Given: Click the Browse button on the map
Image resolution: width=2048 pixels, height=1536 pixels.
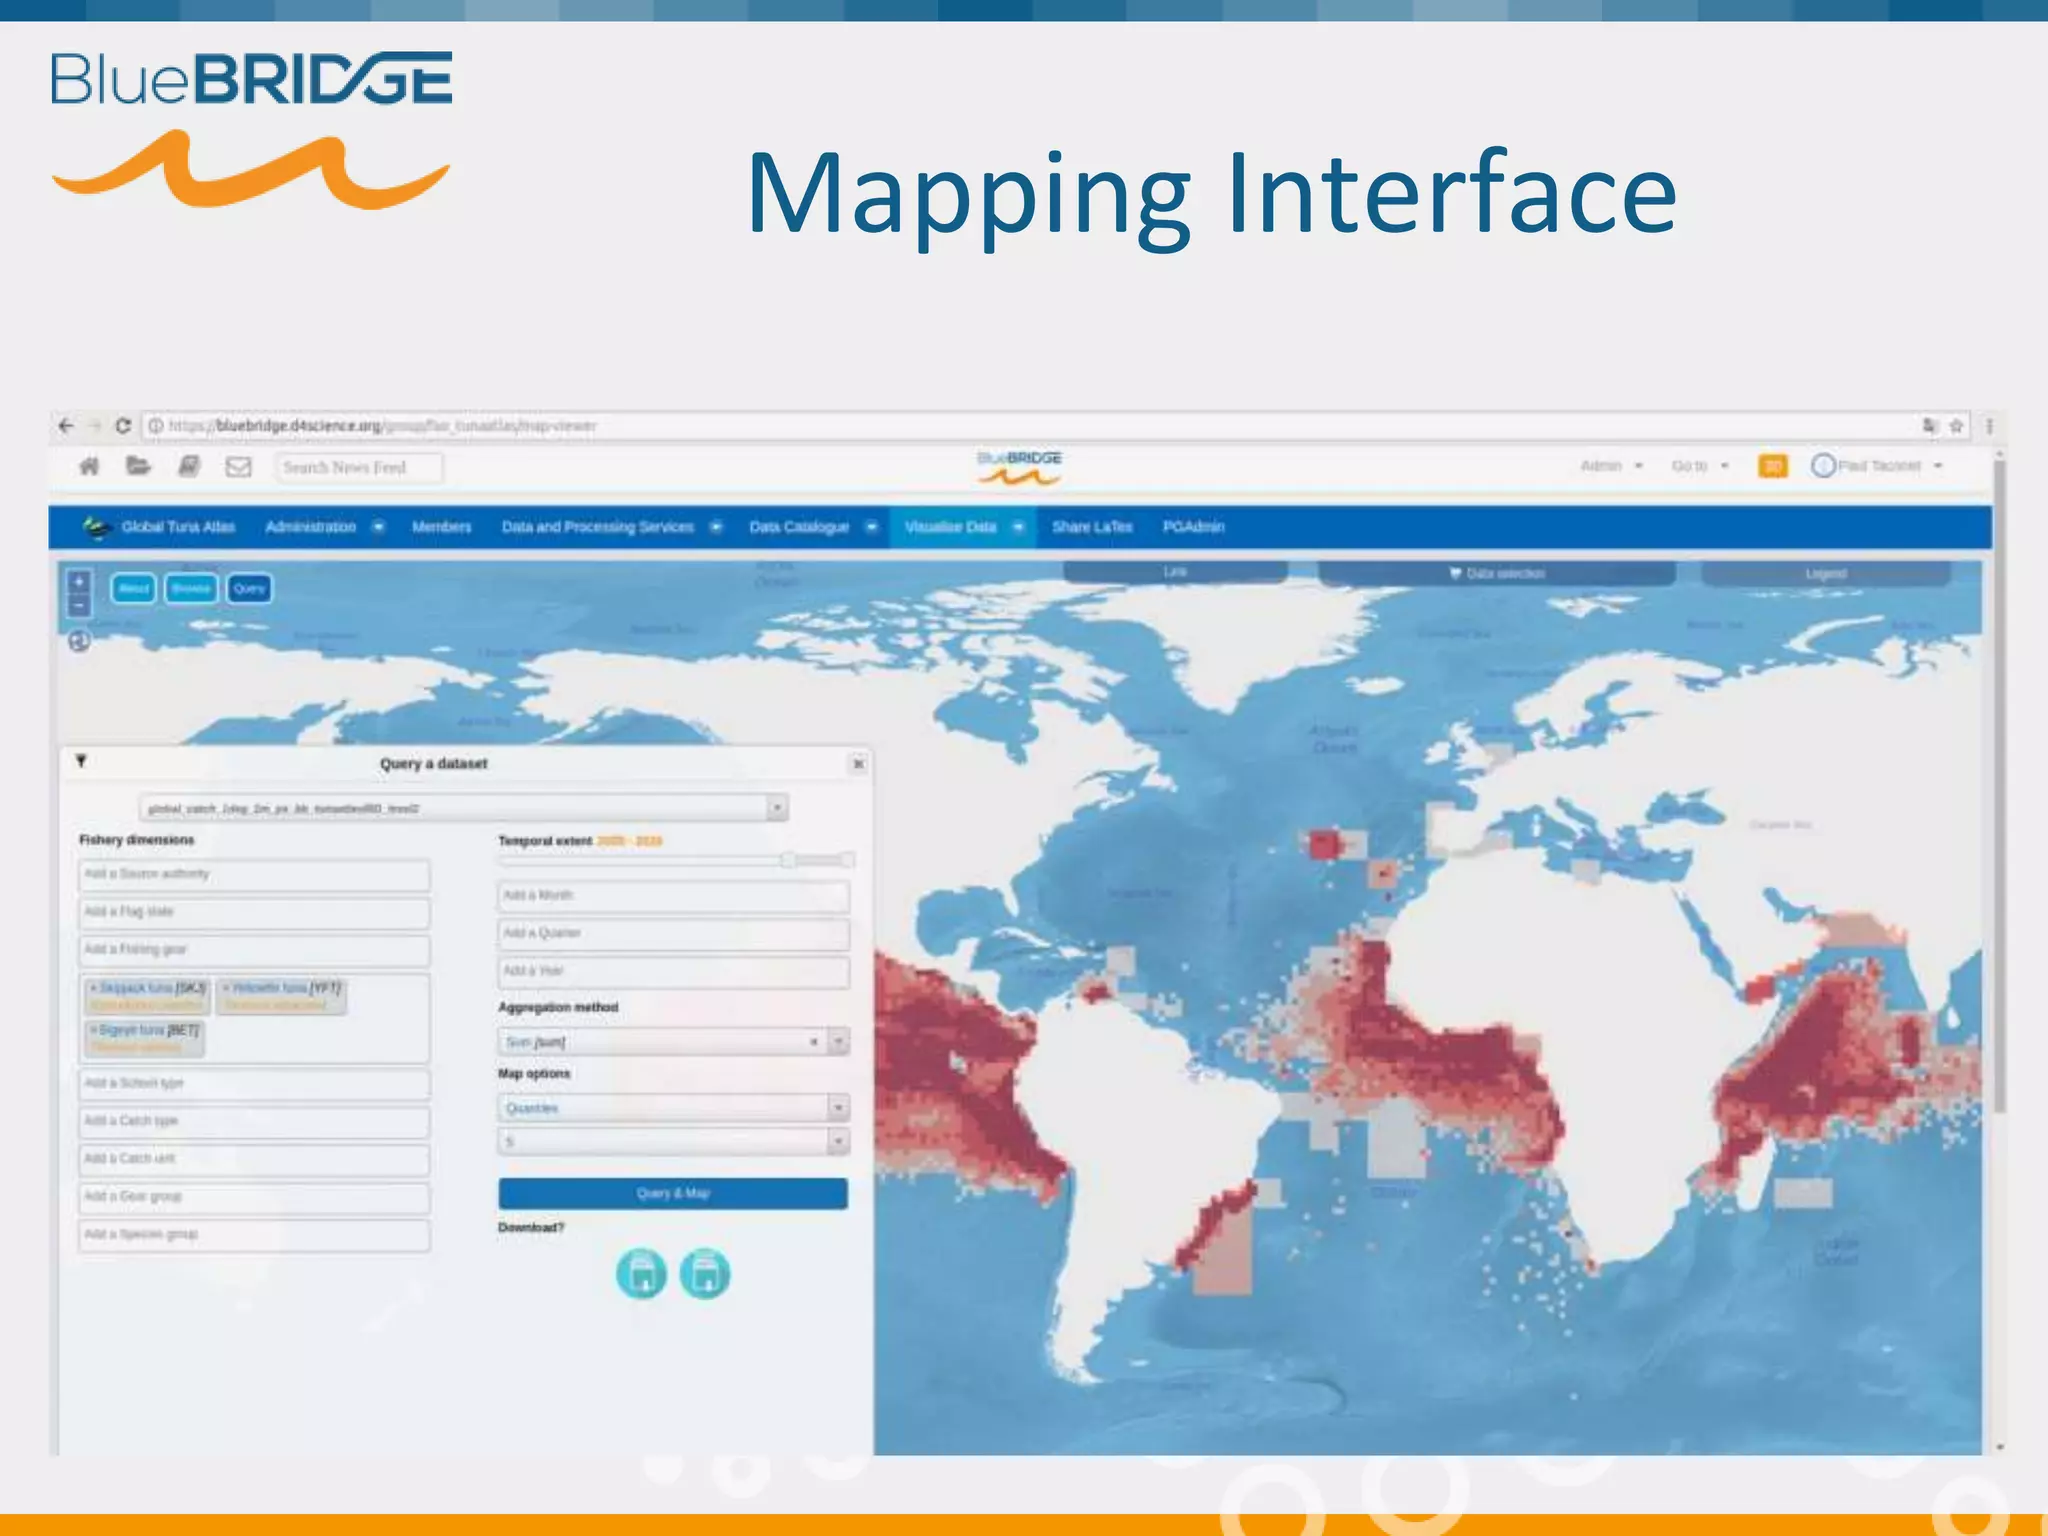Looking at the screenshot, I should tap(190, 588).
